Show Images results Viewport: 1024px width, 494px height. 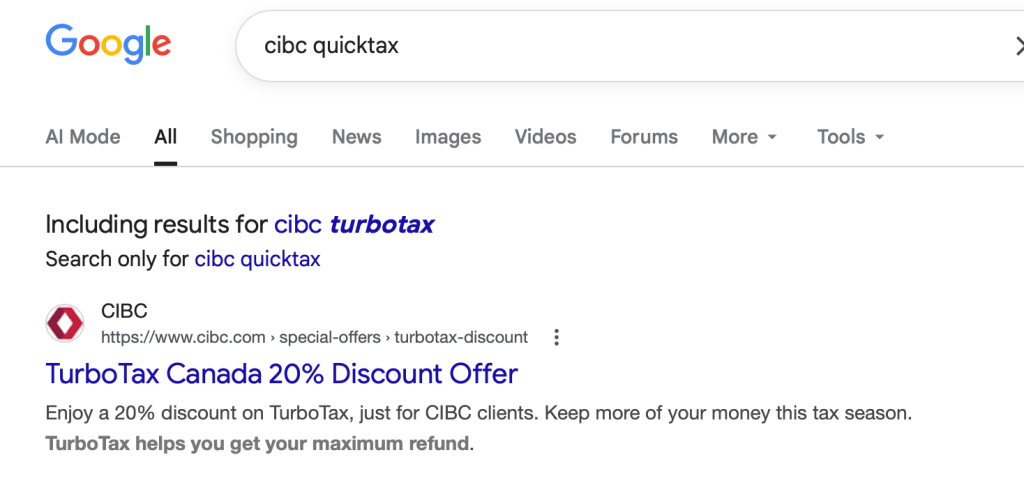(x=448, y=137)
